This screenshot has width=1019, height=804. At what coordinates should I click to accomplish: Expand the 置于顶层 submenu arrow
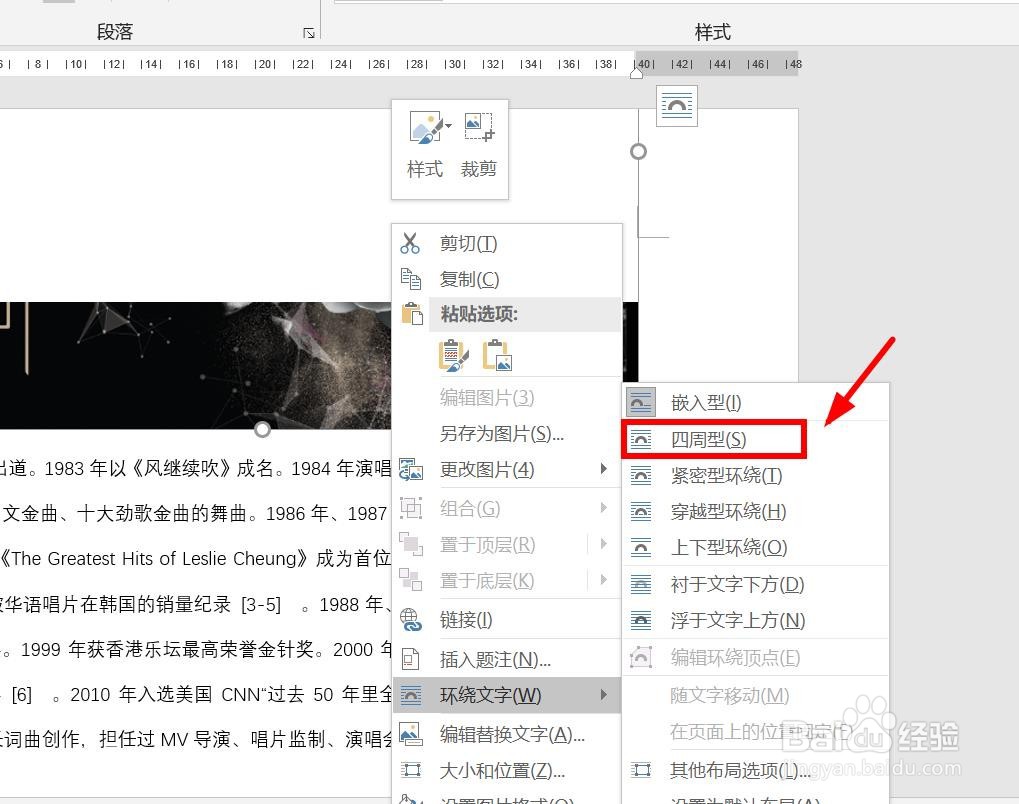pyautogui.click(x=603, y=544)
